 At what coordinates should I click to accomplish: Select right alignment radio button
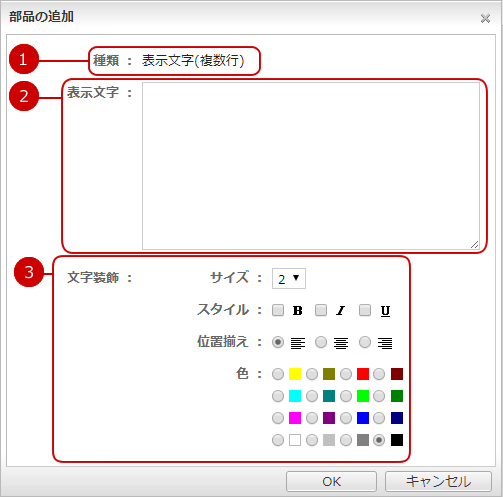click(365, 342)
